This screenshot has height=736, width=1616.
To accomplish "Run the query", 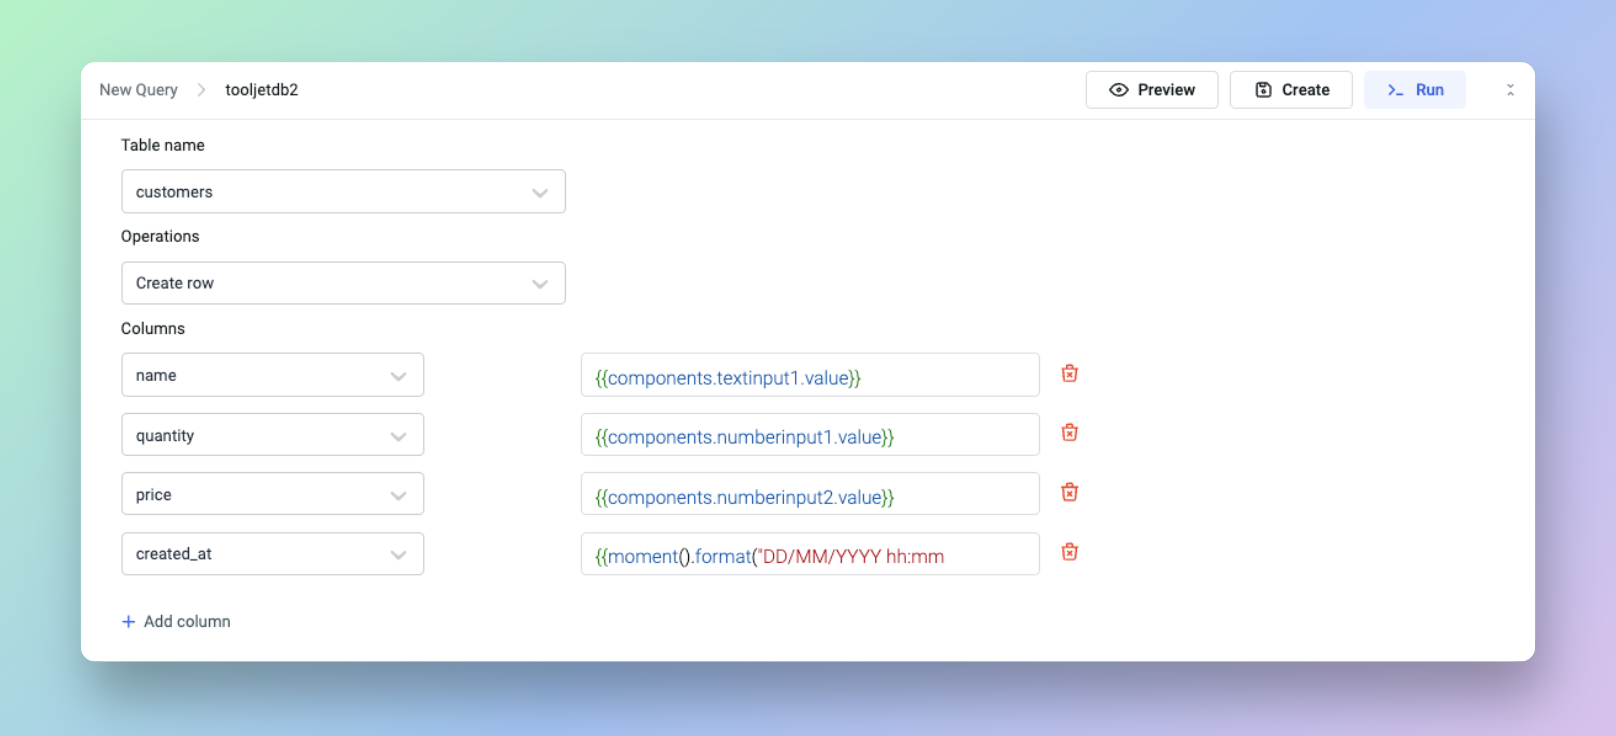I will tap(1414, 90).
